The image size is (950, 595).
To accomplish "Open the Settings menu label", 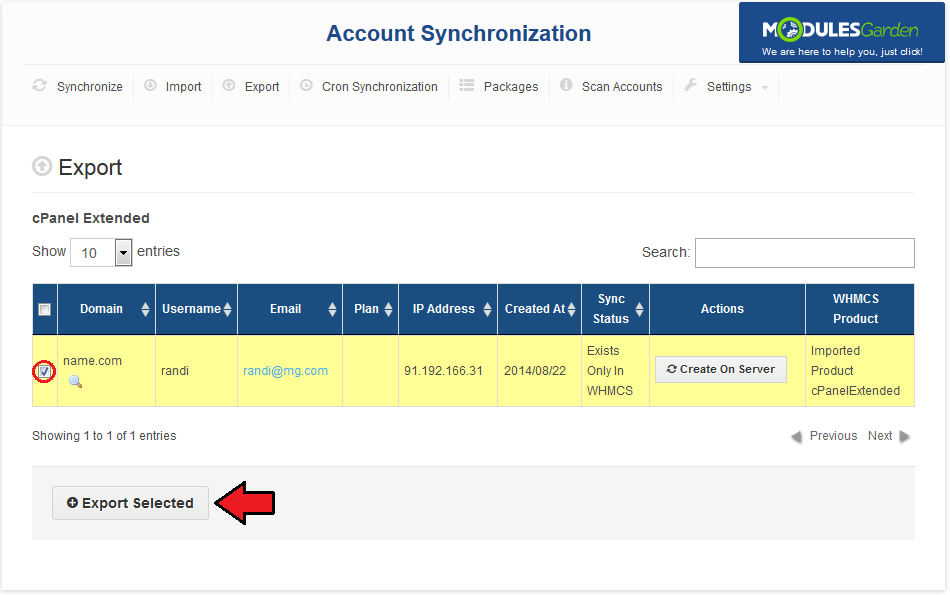I will (729, 87).
